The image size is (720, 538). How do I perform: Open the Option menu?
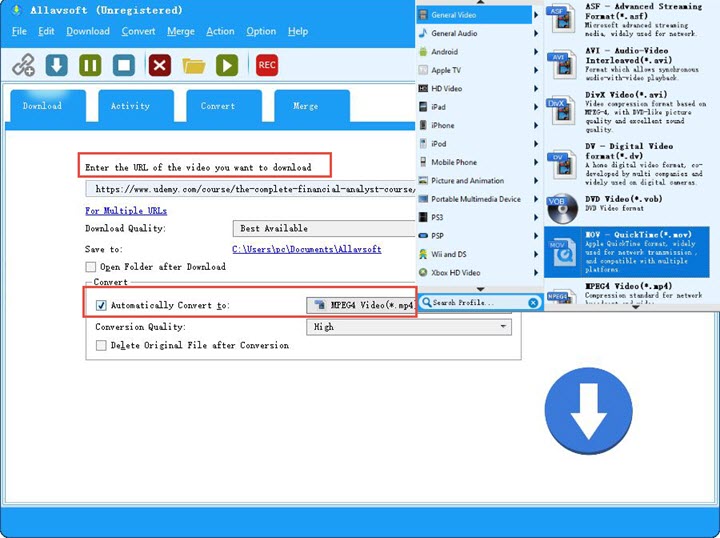tap(261, 31)
